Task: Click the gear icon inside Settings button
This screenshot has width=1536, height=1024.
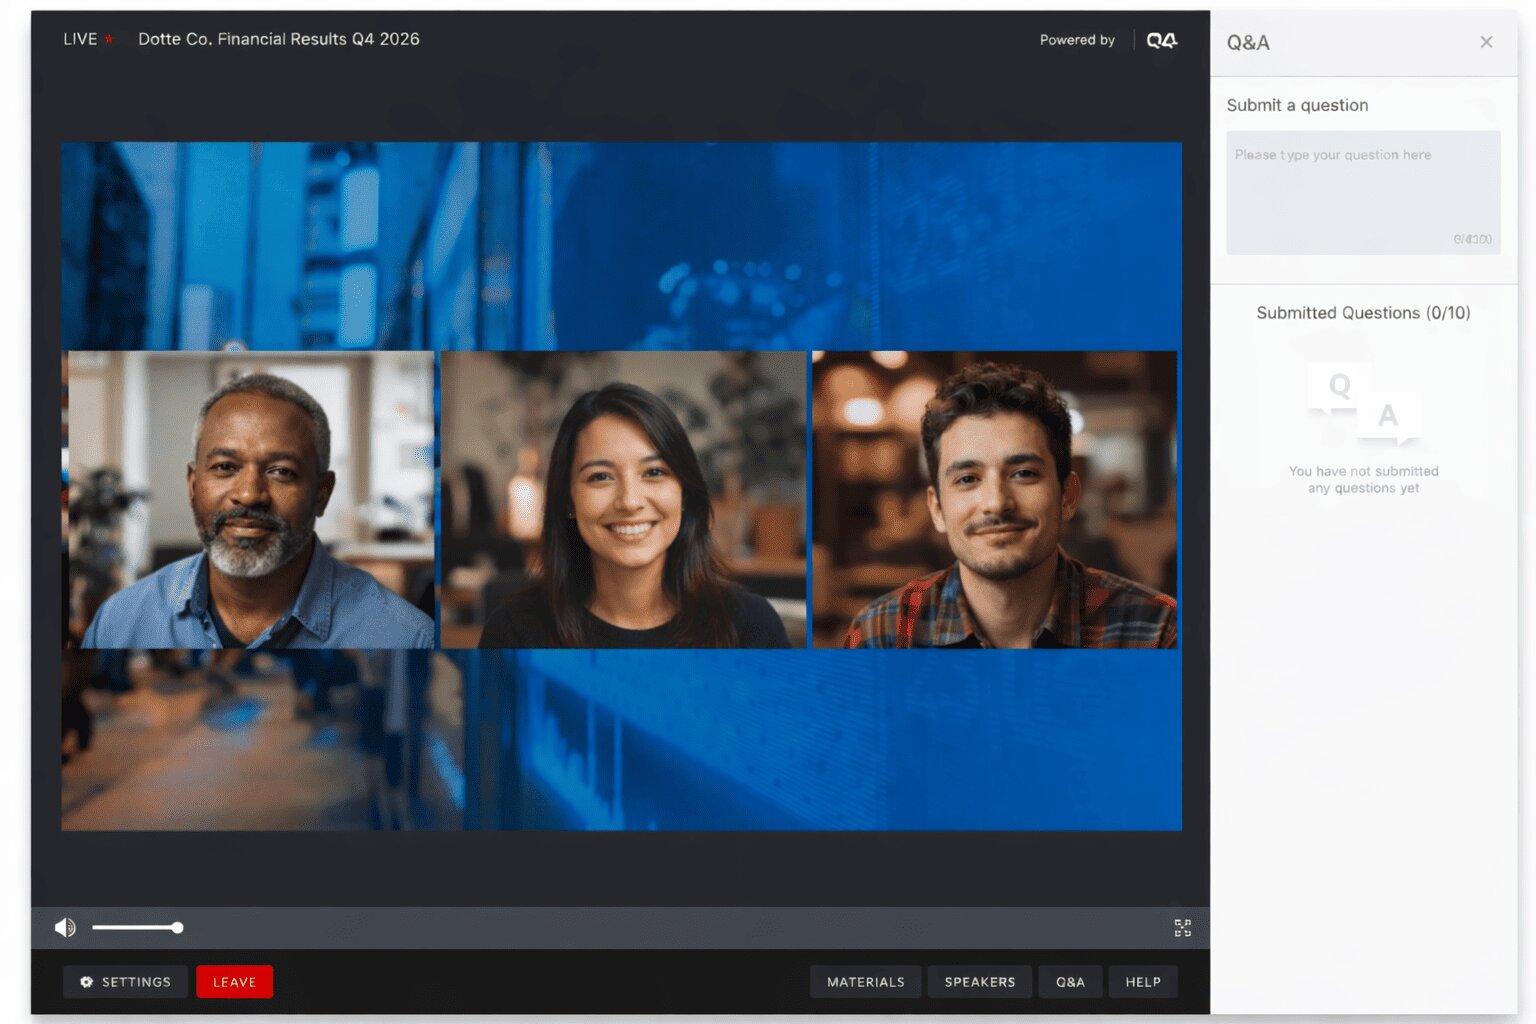Action: tap(86, 981)
